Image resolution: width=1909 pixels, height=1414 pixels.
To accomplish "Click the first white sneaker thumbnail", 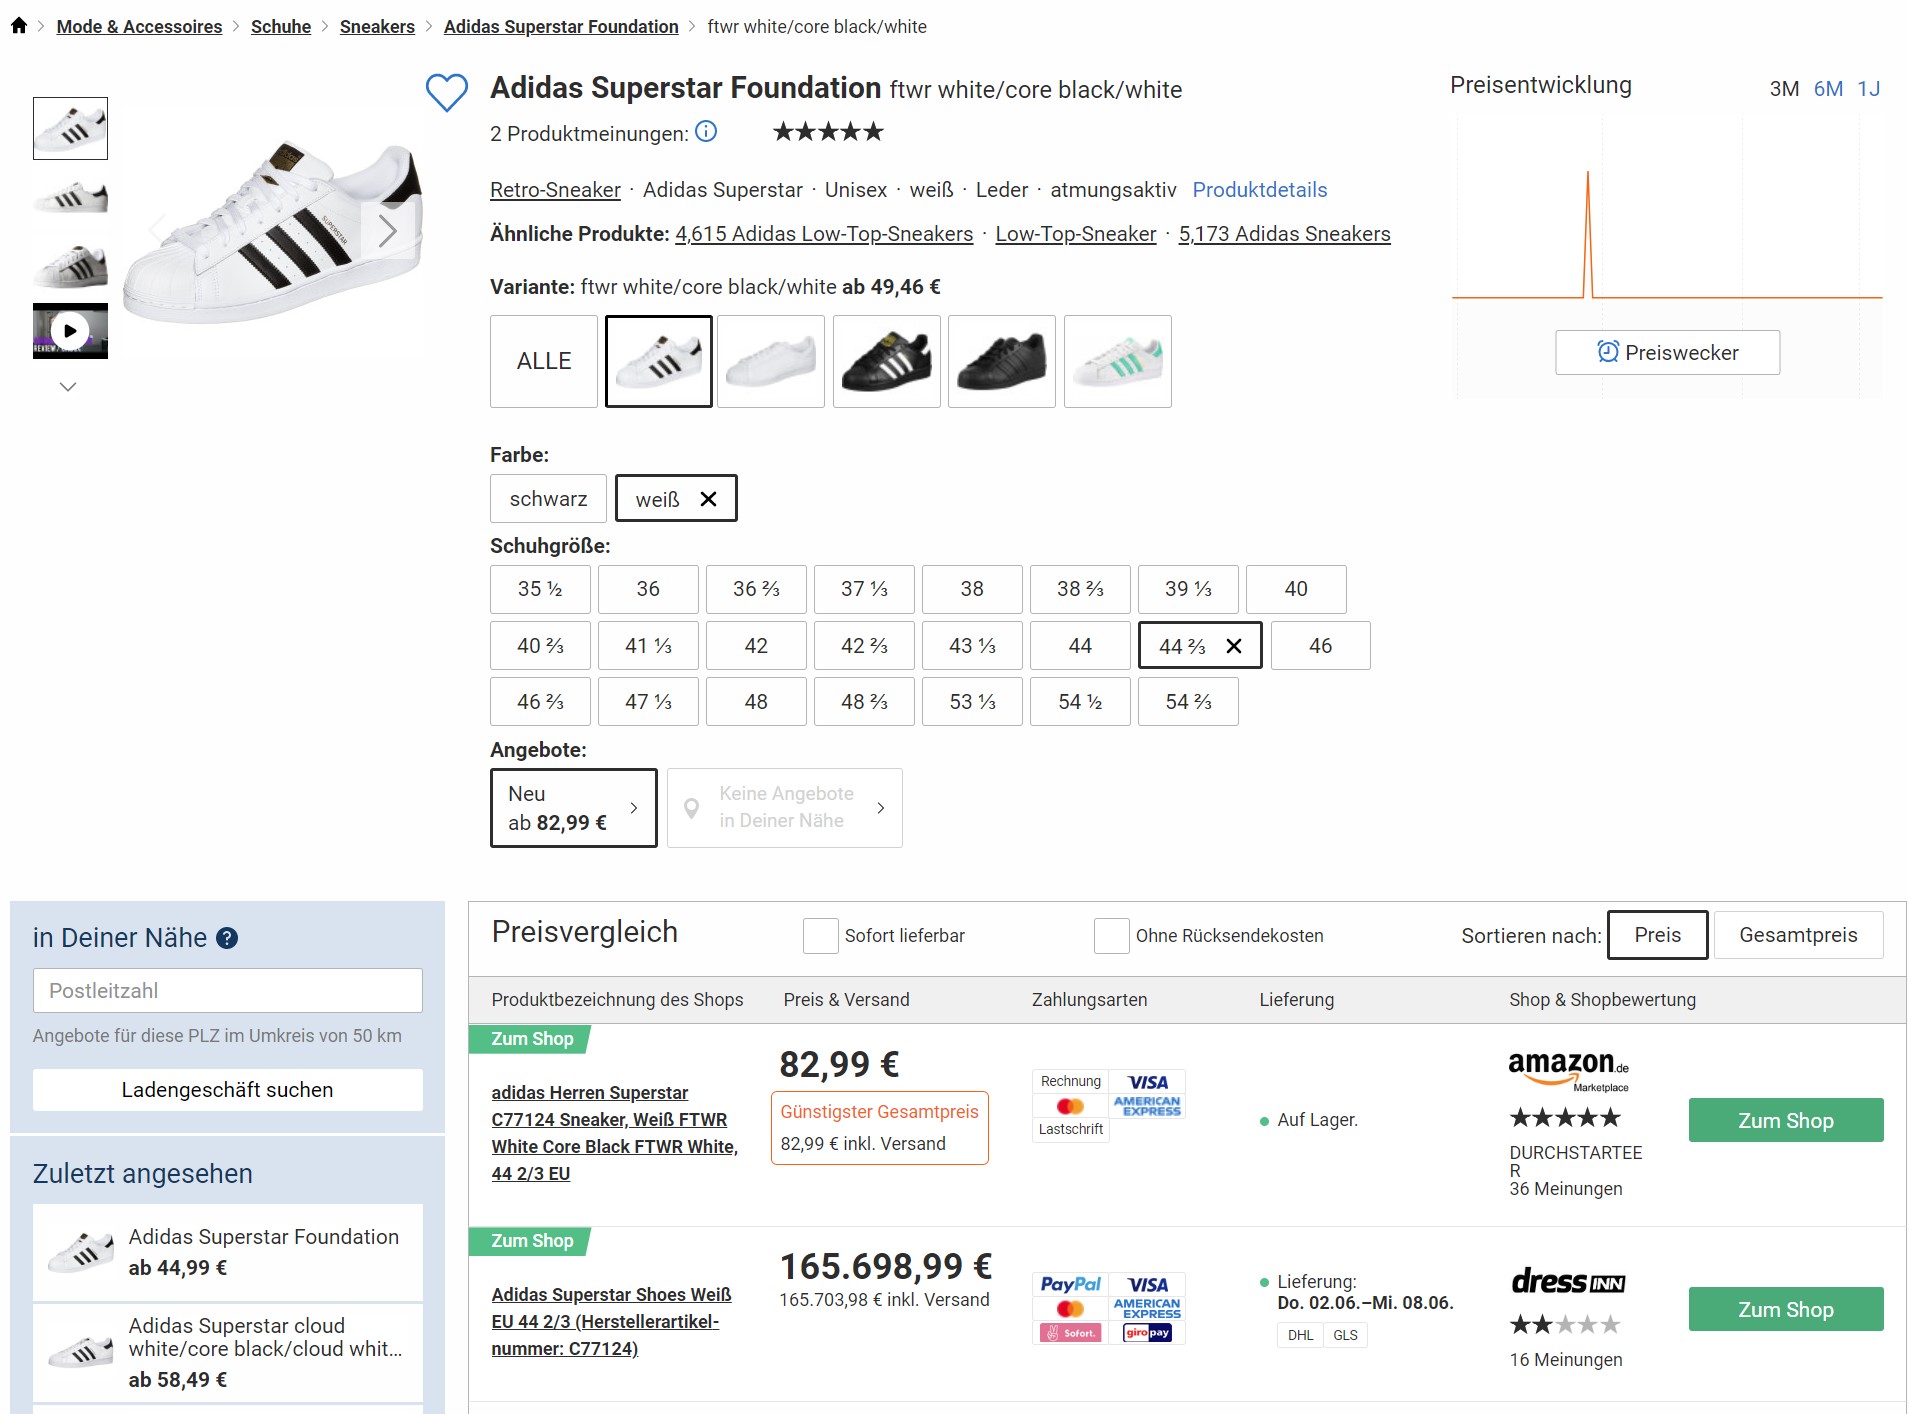I will [x=70, y=128].
